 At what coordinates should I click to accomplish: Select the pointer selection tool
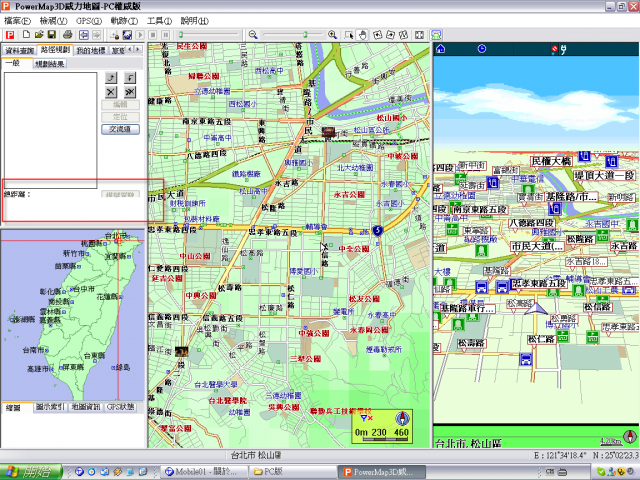pyautogui.click(x=349, y=35)
